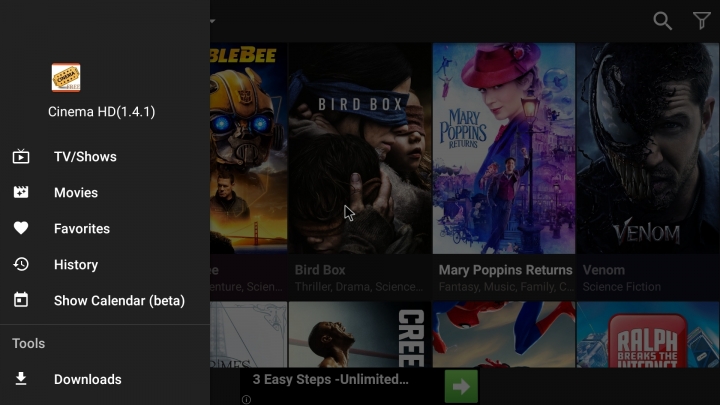Open Show Calendar (beta)

point(105,300)
